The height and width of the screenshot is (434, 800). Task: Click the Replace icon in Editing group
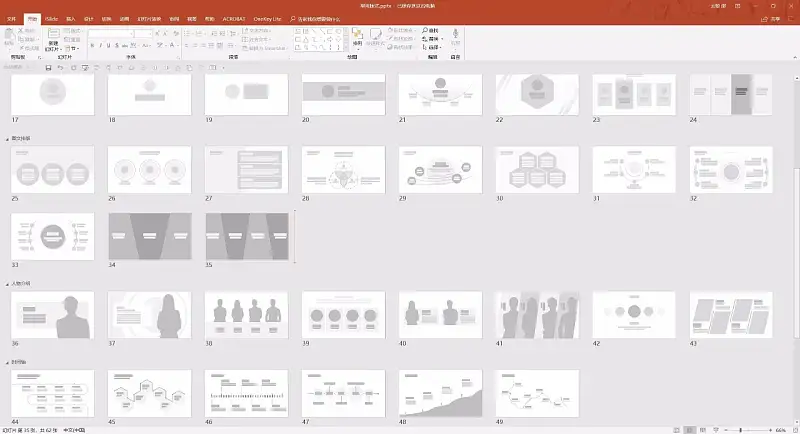pyautogui.click(x=425, y=39)
